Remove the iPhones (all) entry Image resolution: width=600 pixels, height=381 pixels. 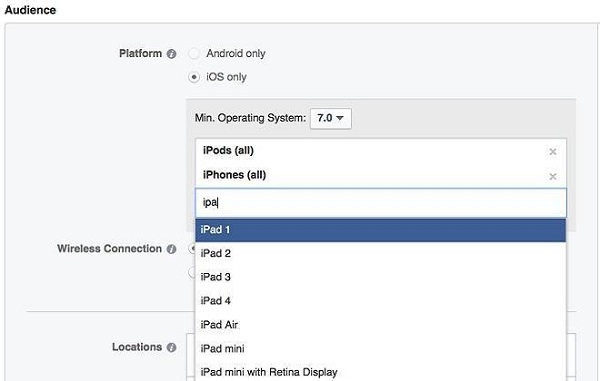click(x=553, y=176)
